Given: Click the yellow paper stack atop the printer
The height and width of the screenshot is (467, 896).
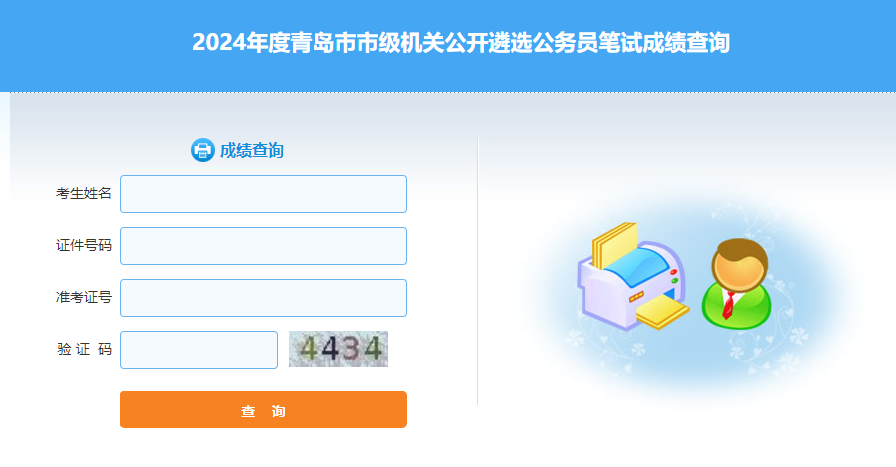Looking at the screenshot, I should coord(614,245).
